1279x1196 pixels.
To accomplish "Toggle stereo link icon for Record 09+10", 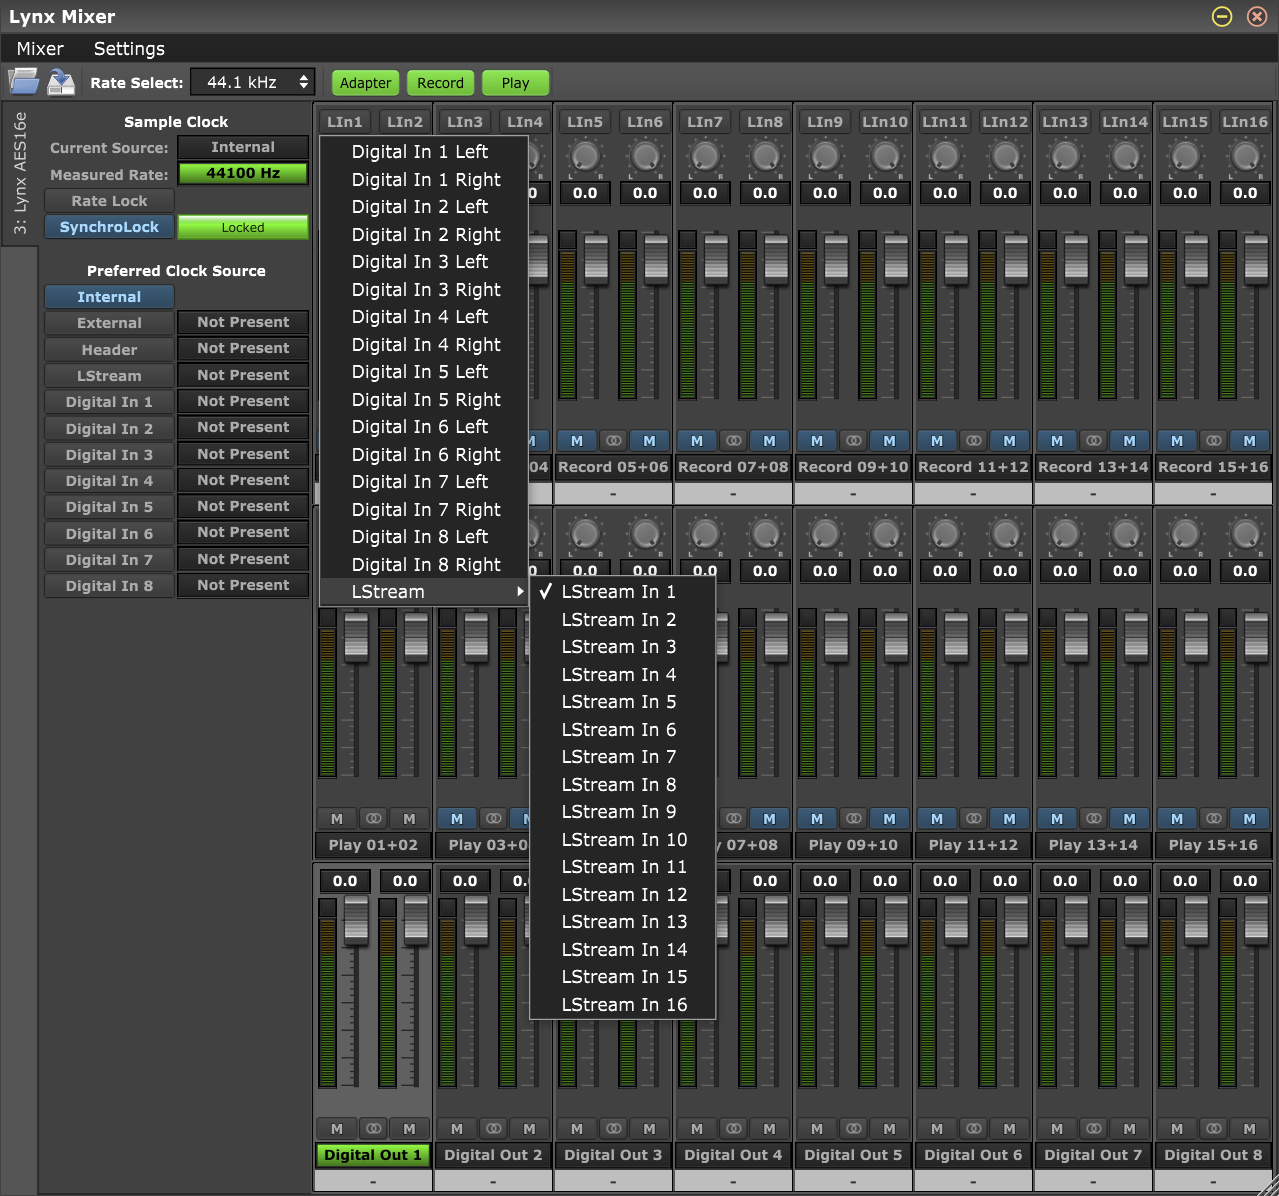I will pos(853,441).
